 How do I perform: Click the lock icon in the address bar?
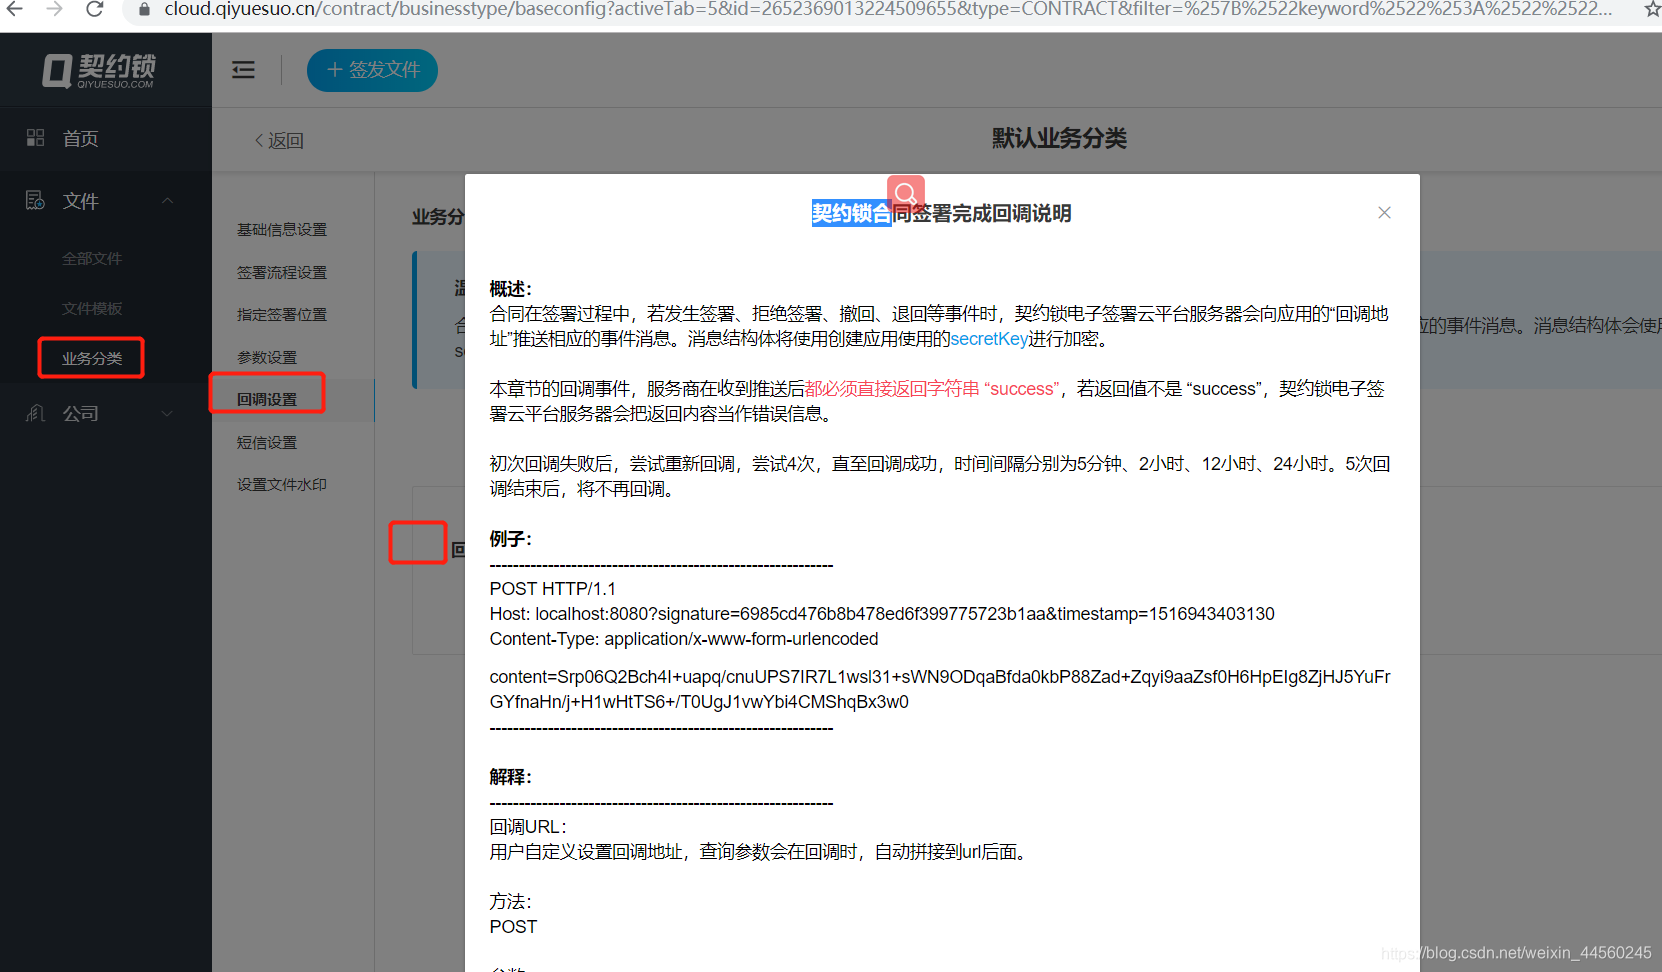[x=145, y=9]
